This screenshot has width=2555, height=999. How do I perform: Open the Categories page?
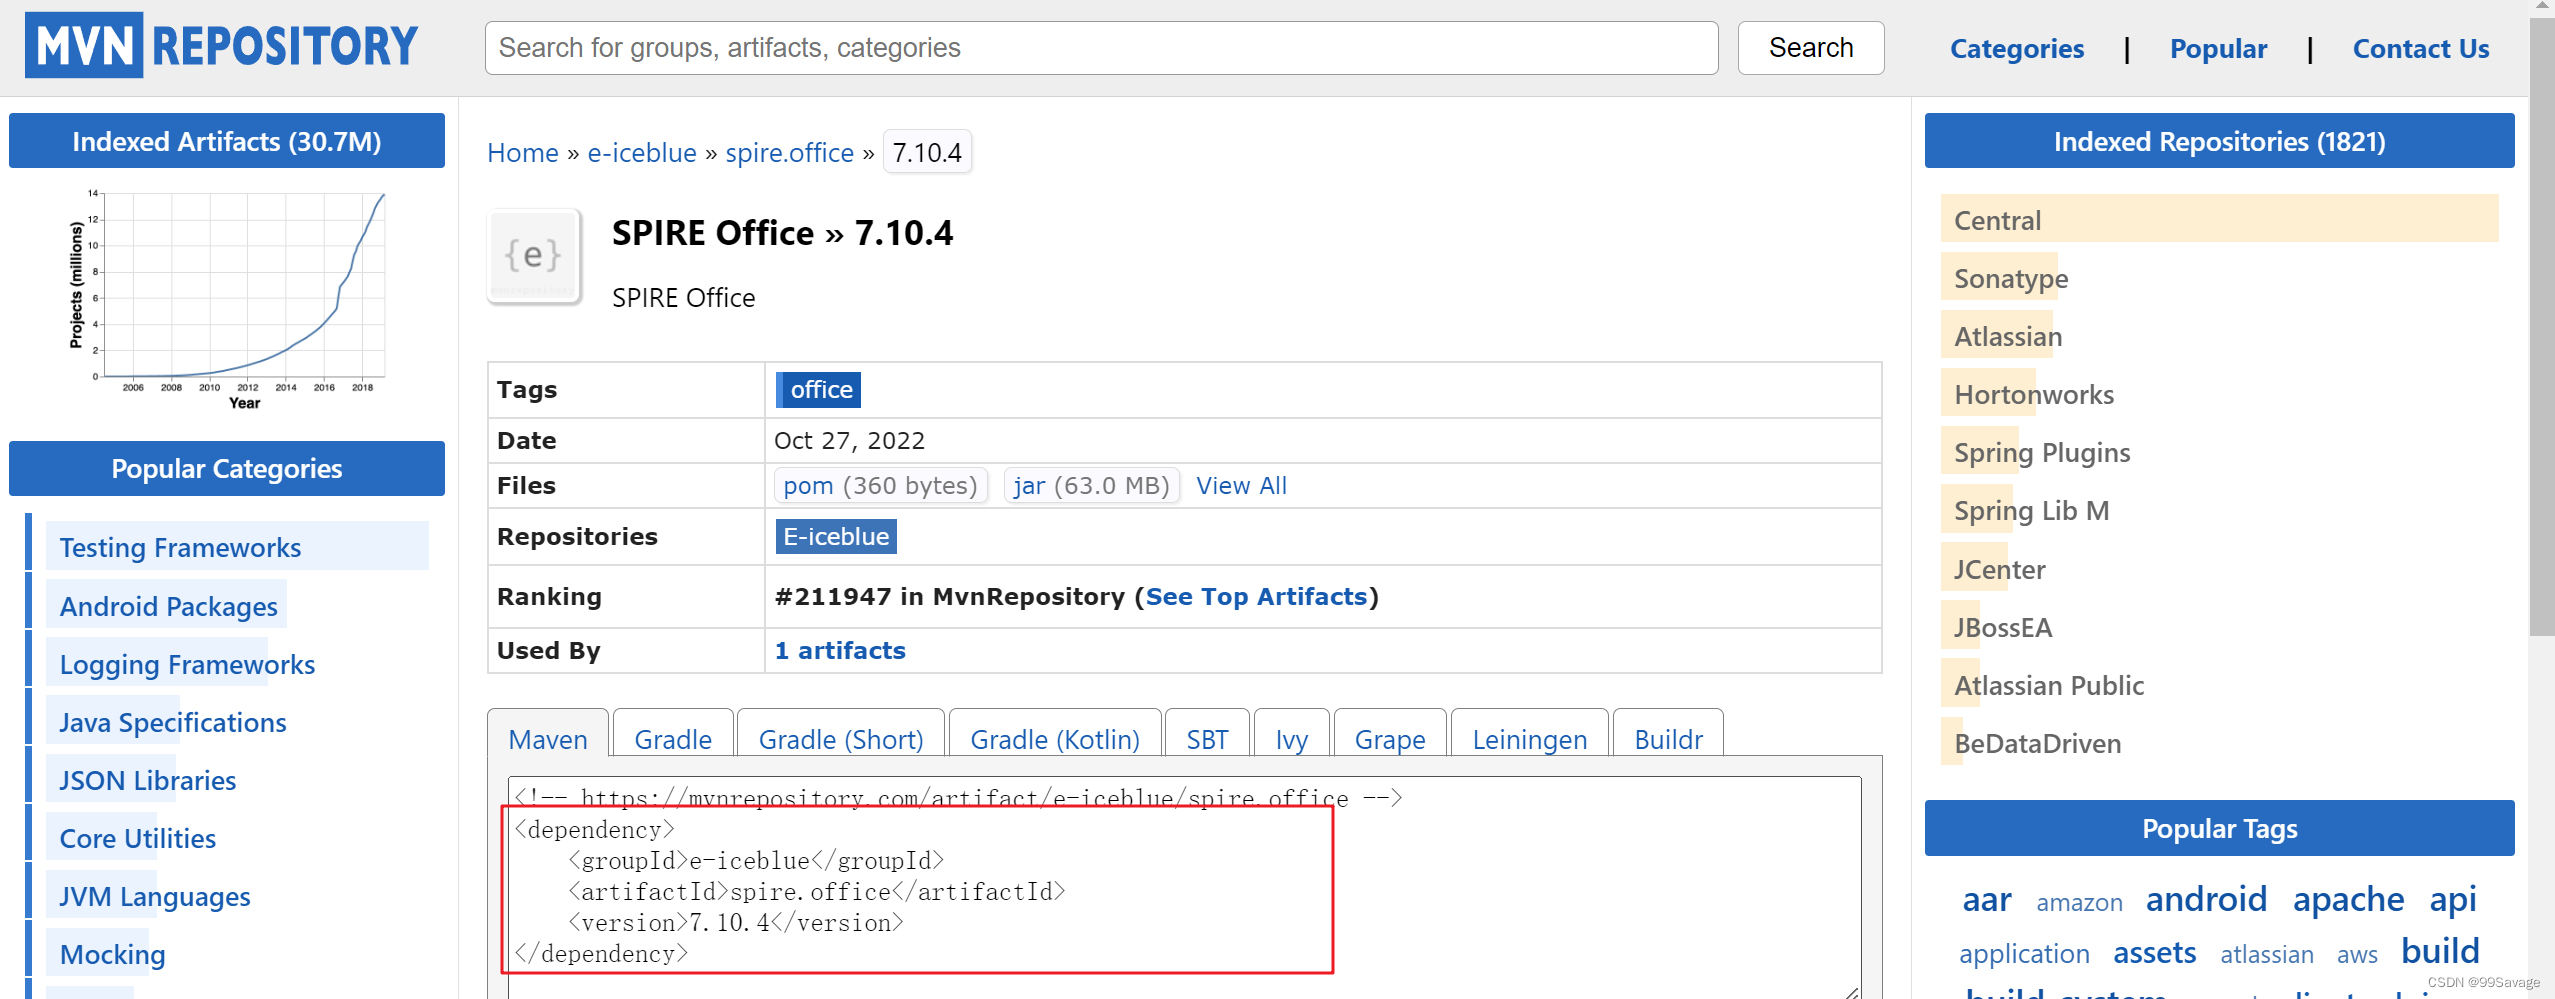(2016, 48)
